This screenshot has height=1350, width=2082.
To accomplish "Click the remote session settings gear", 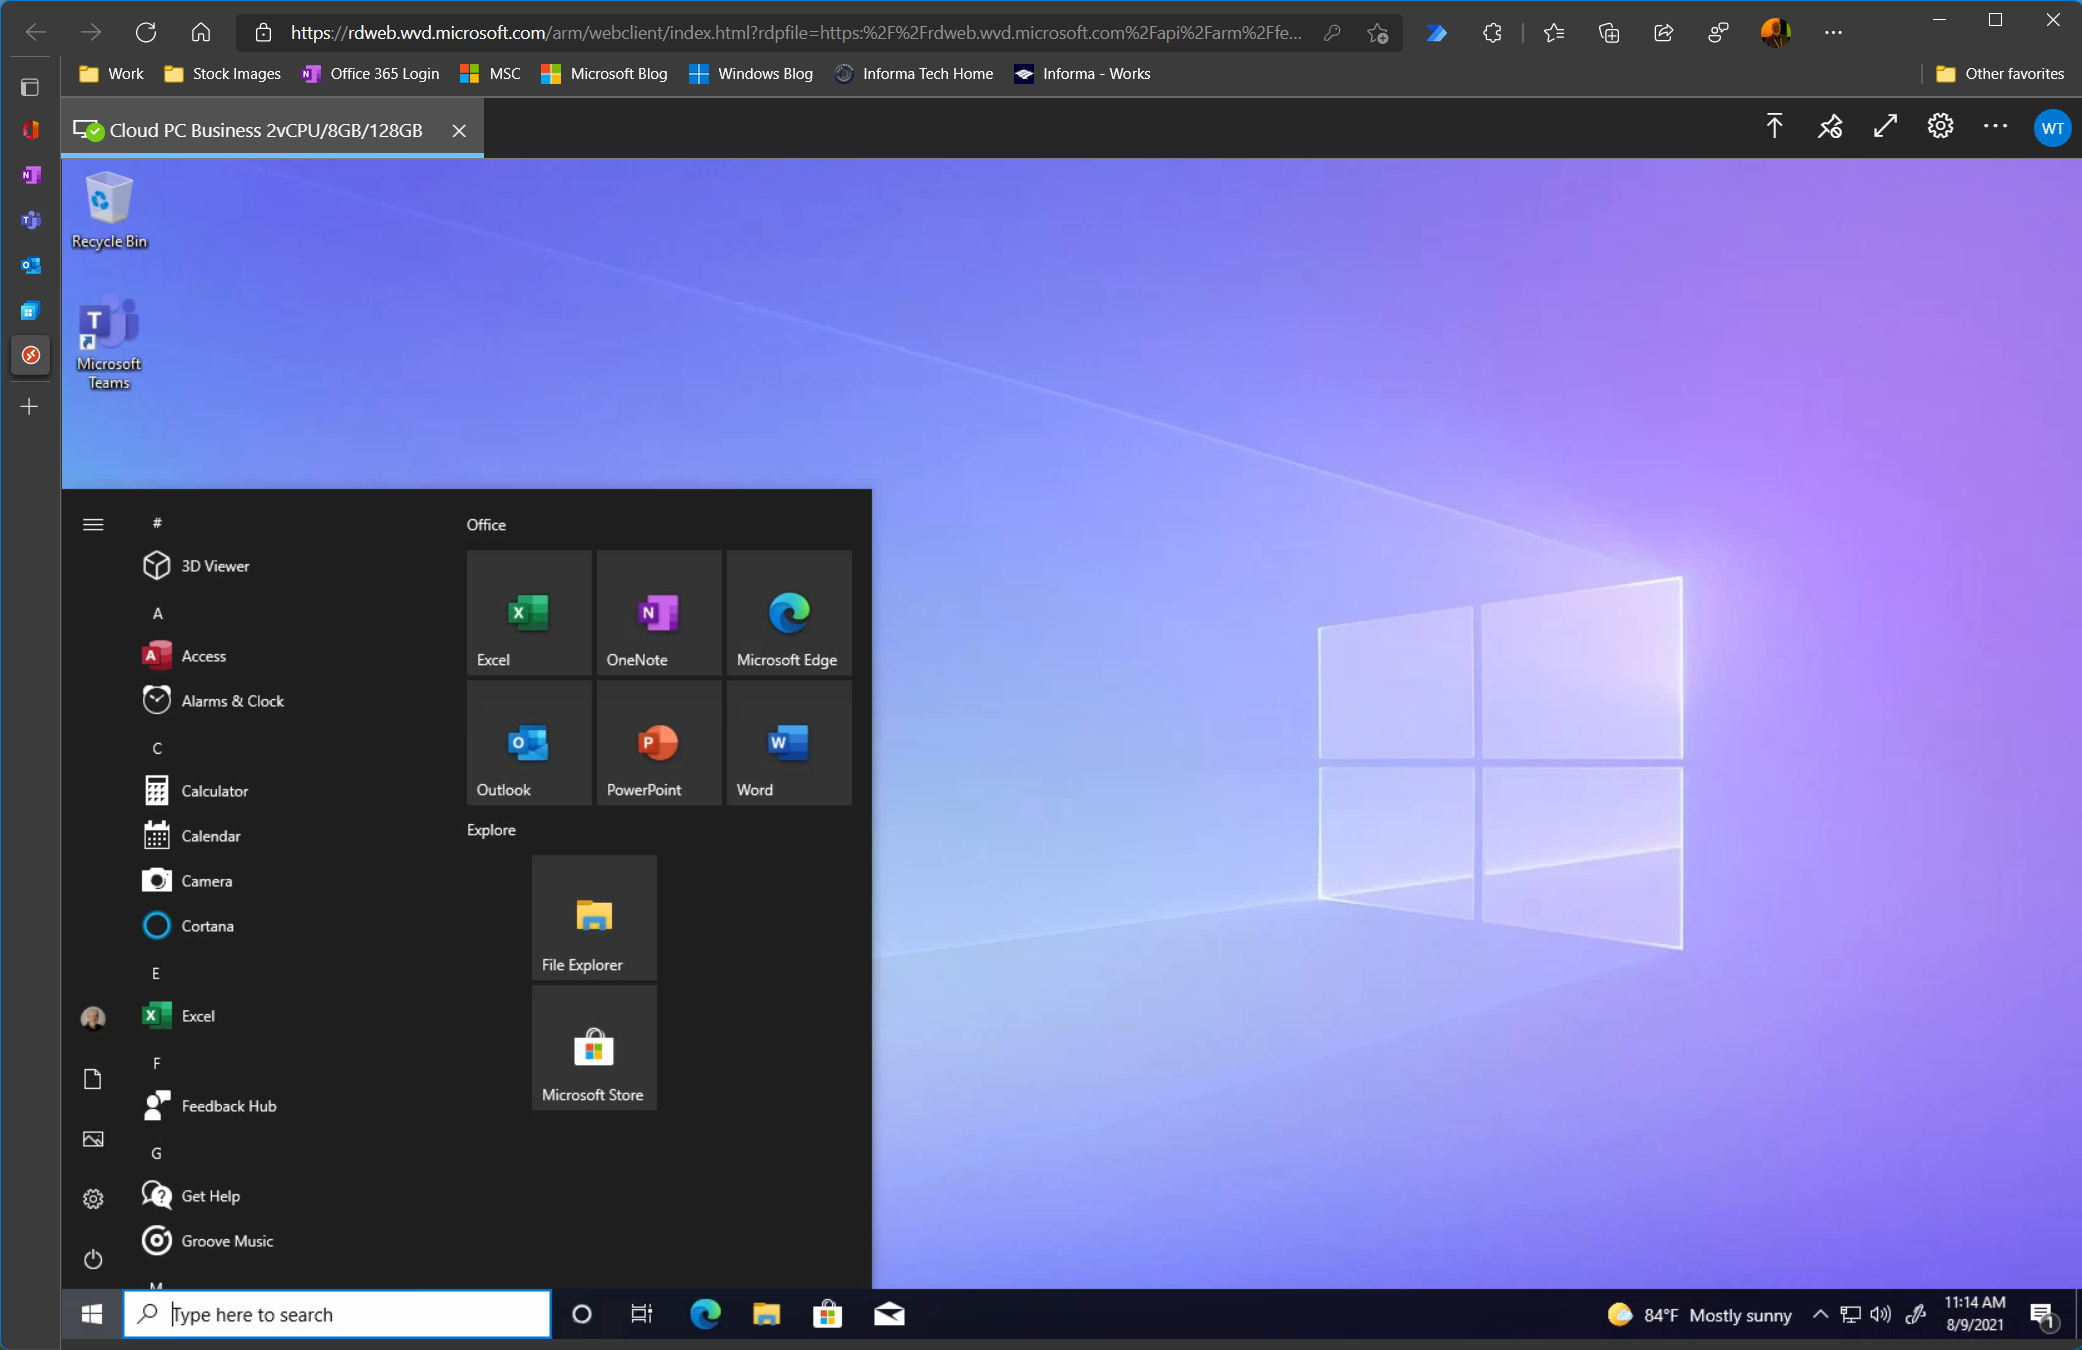I will click(x=1940, y=127).
